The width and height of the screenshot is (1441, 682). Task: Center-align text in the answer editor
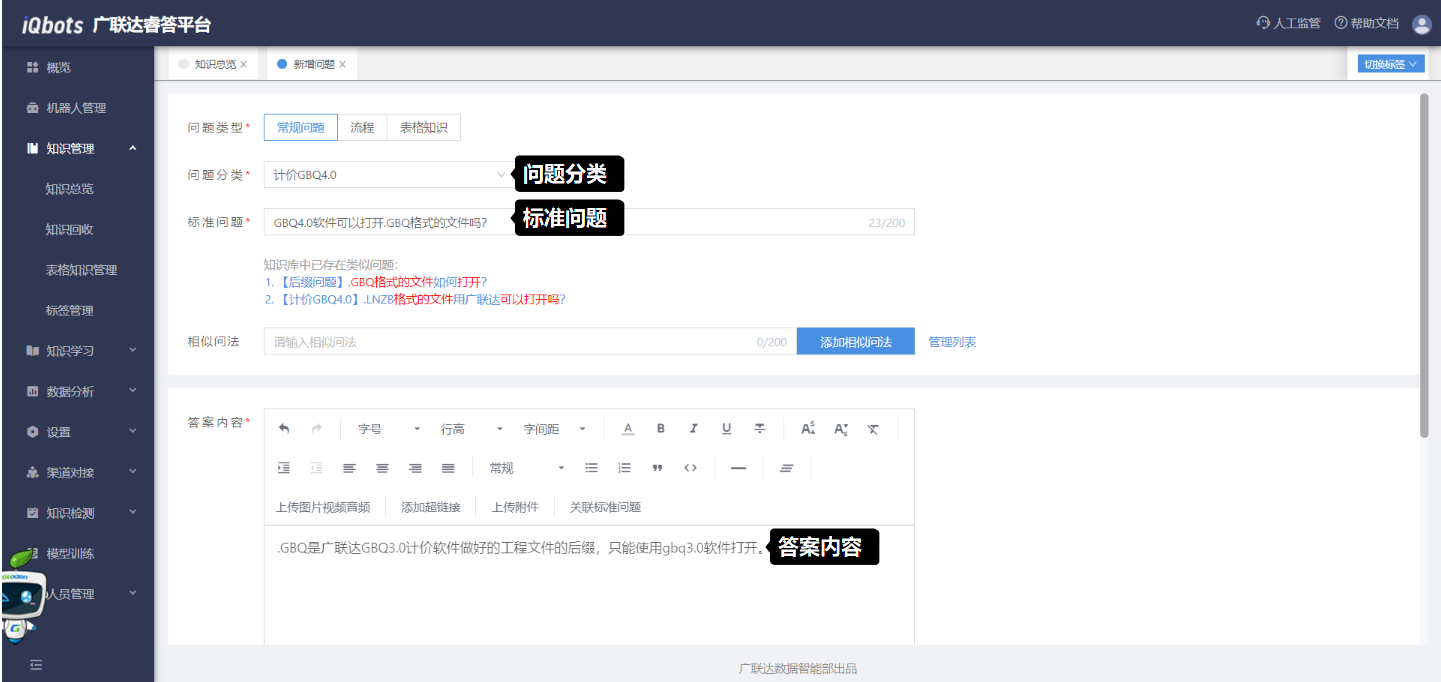[382, 468]
